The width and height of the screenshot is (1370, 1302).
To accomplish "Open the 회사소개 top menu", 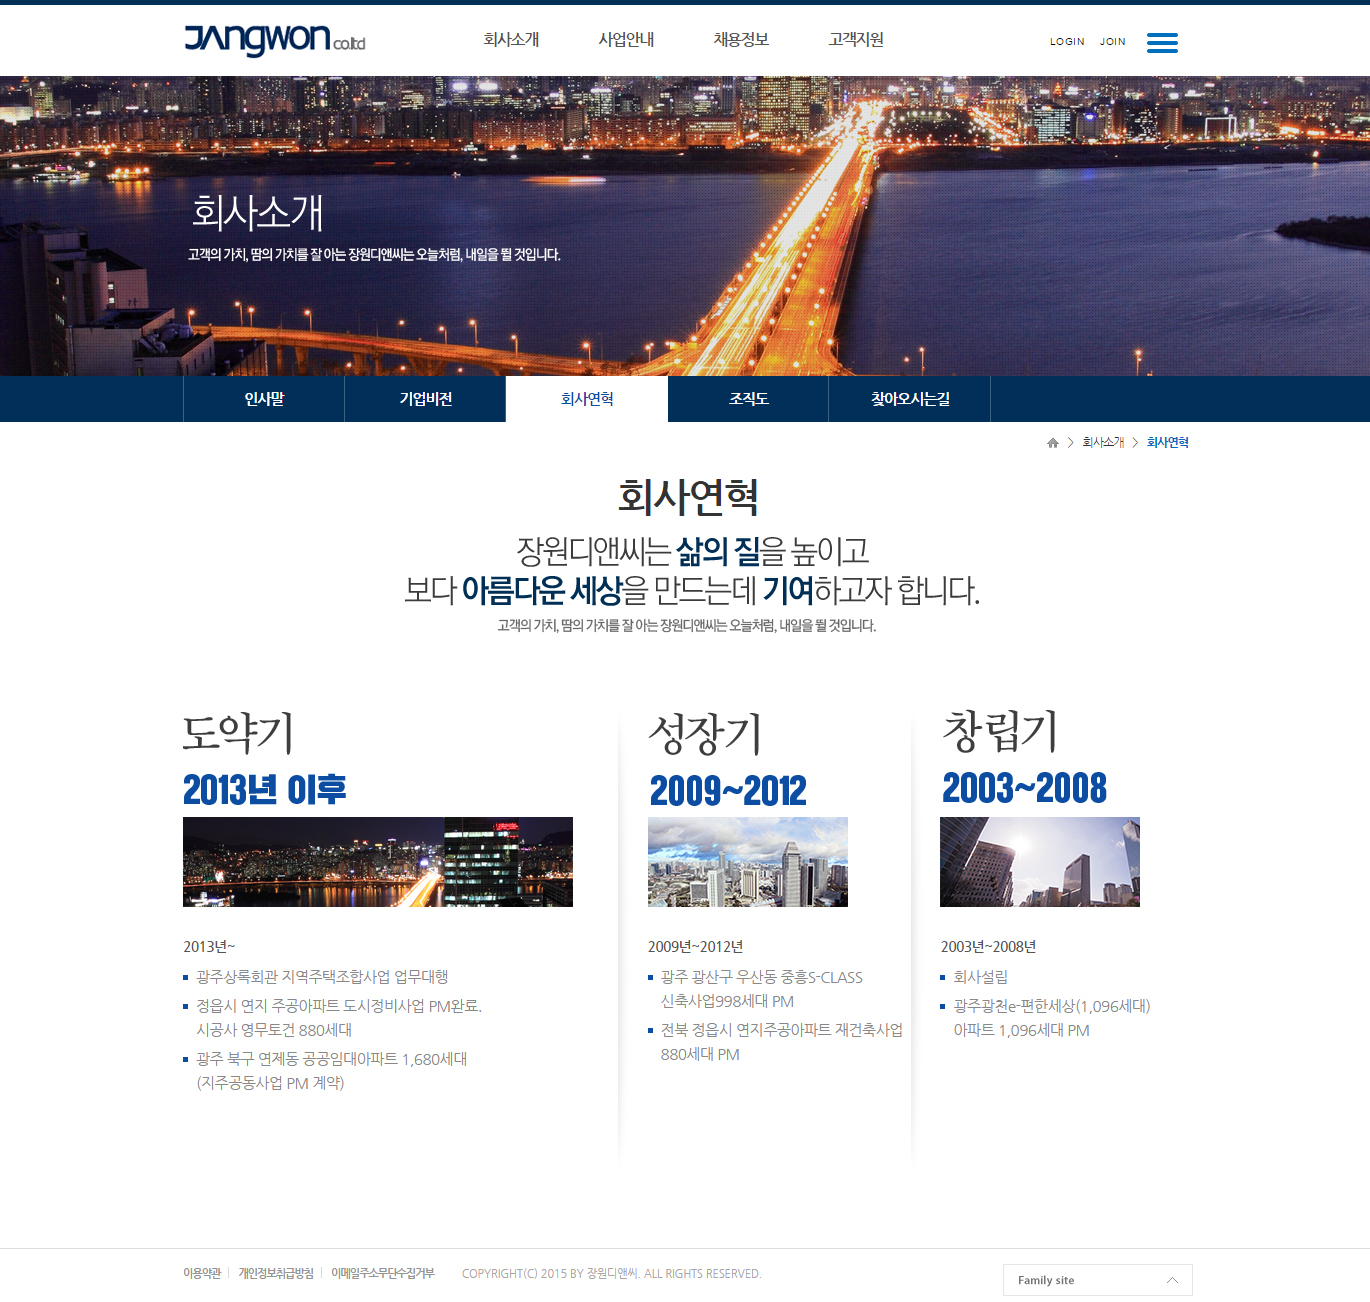I will (x=511, y=40).
